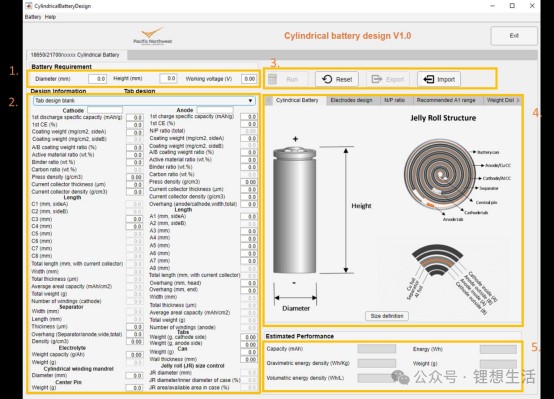
Task: Open the Recommended A1 range tab
Action: pos(446,100)
